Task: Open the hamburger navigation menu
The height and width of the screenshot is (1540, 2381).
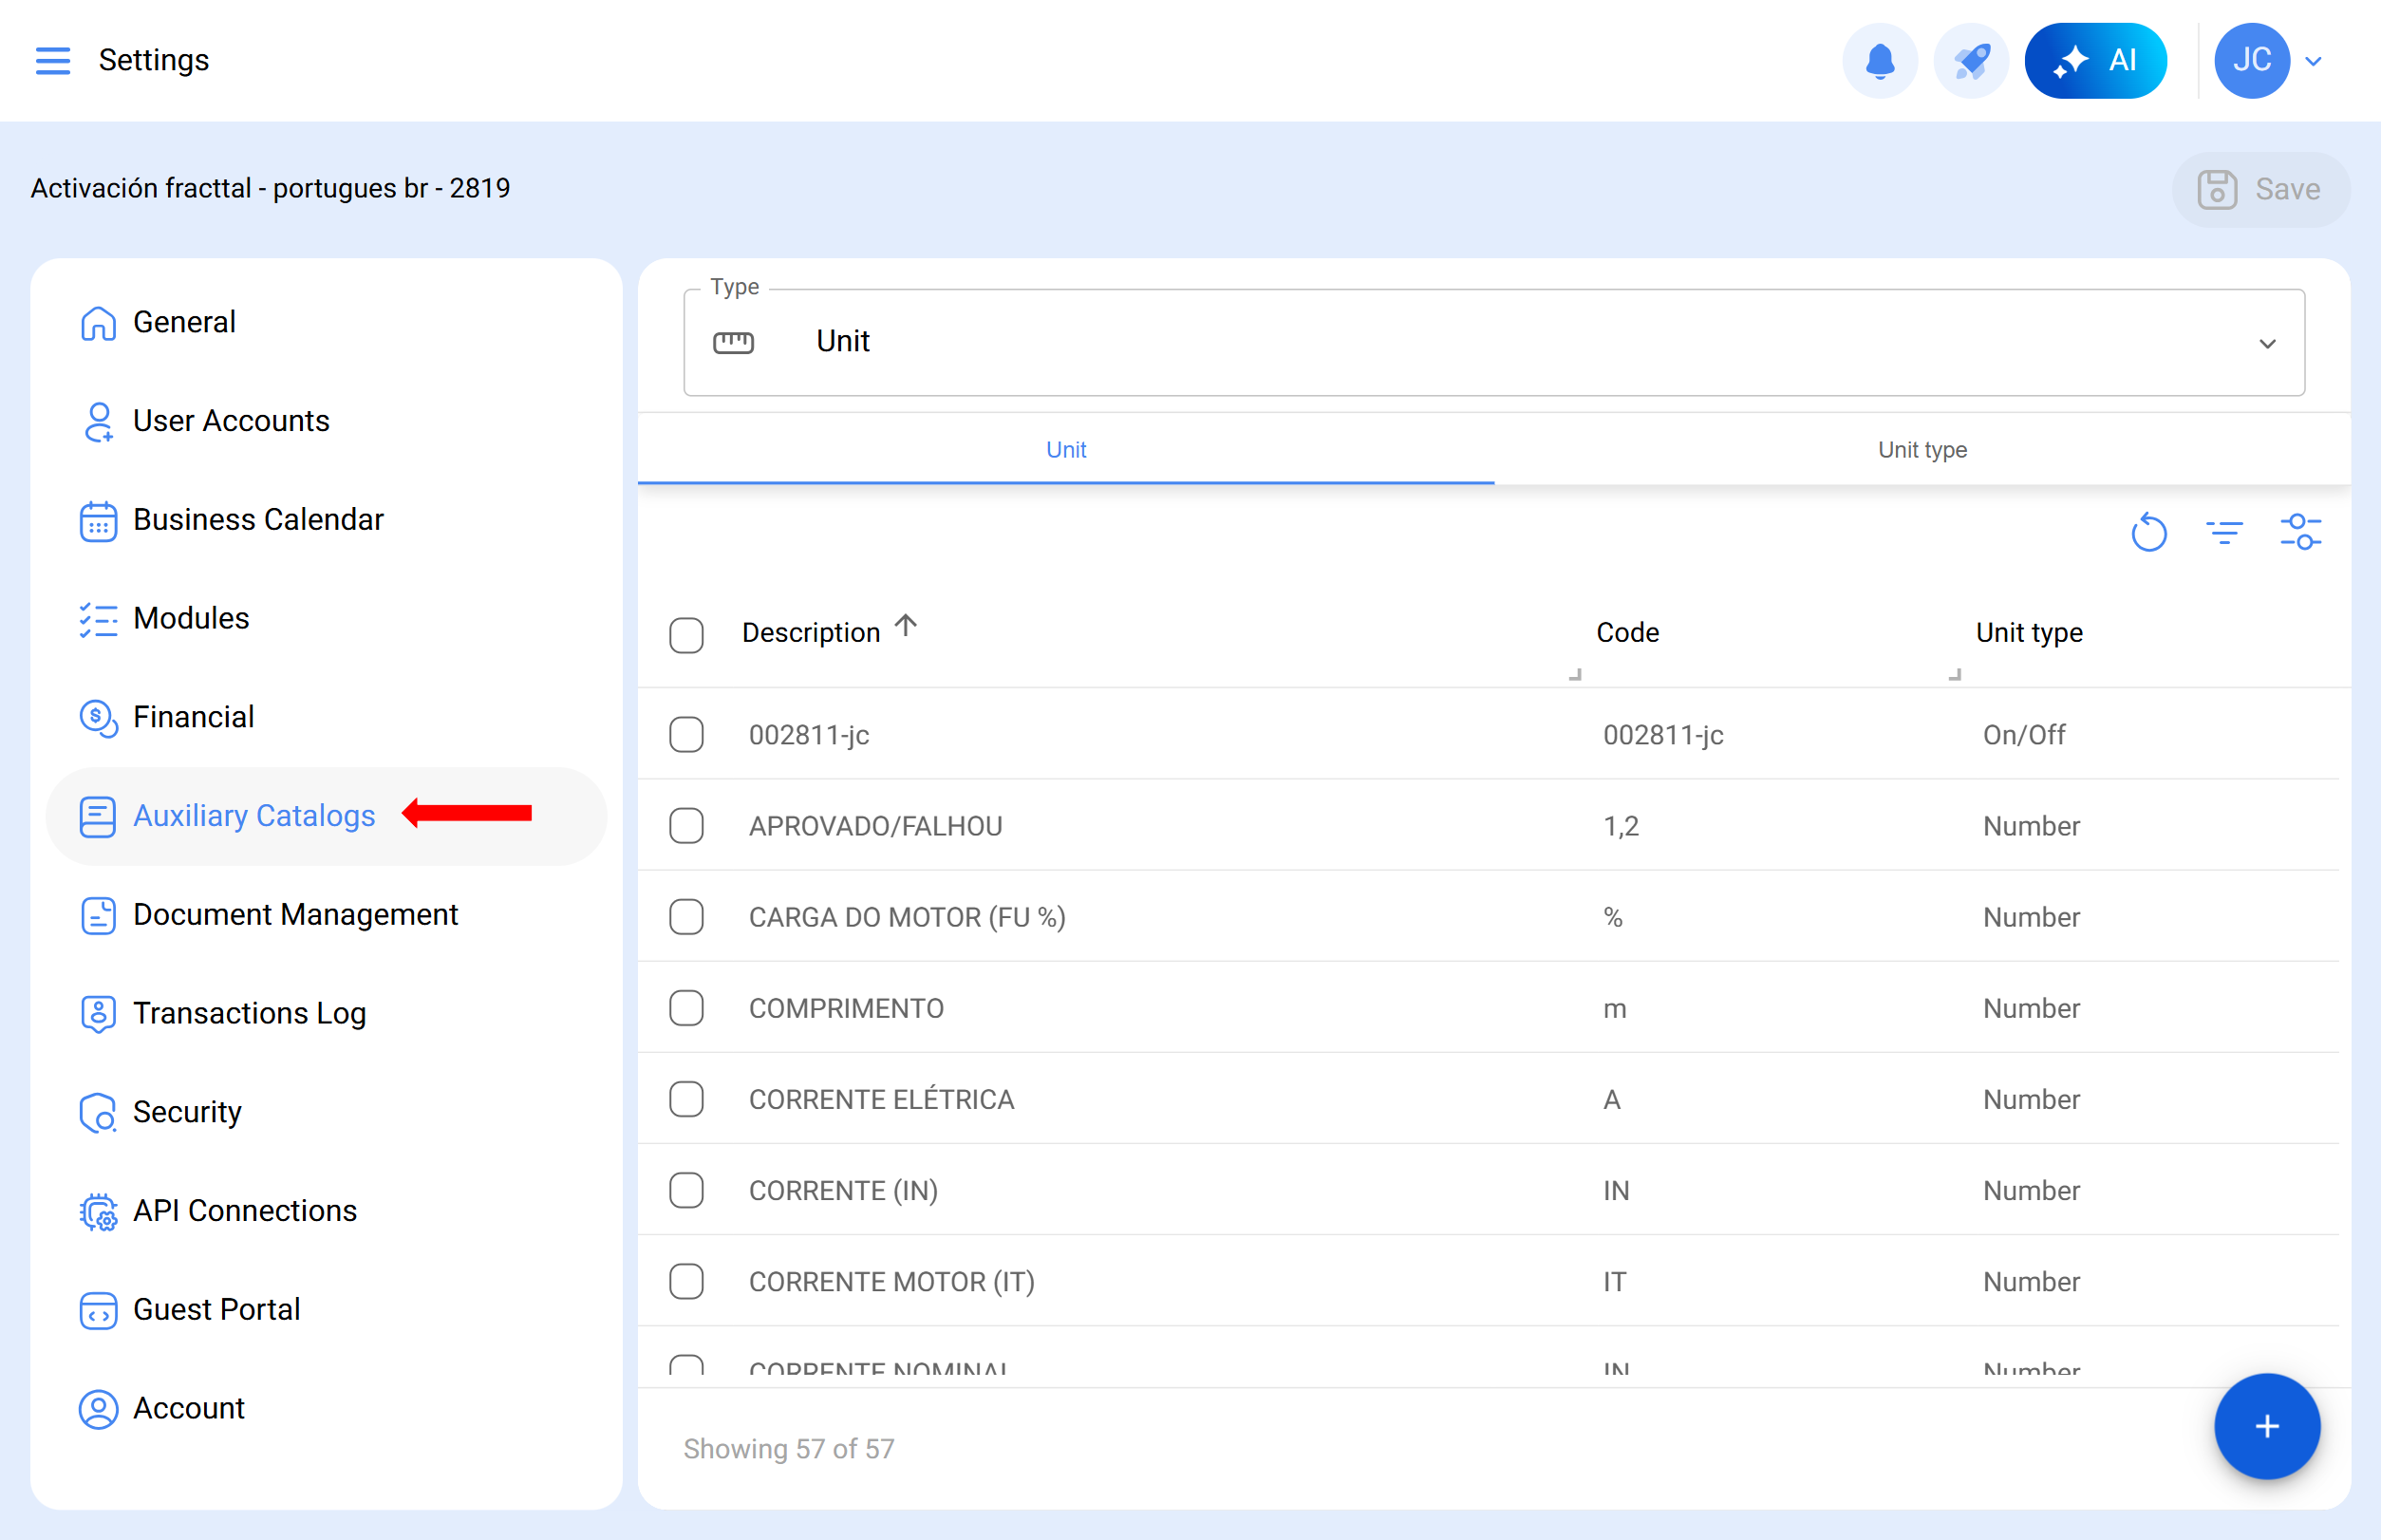Action: point(52,60)
